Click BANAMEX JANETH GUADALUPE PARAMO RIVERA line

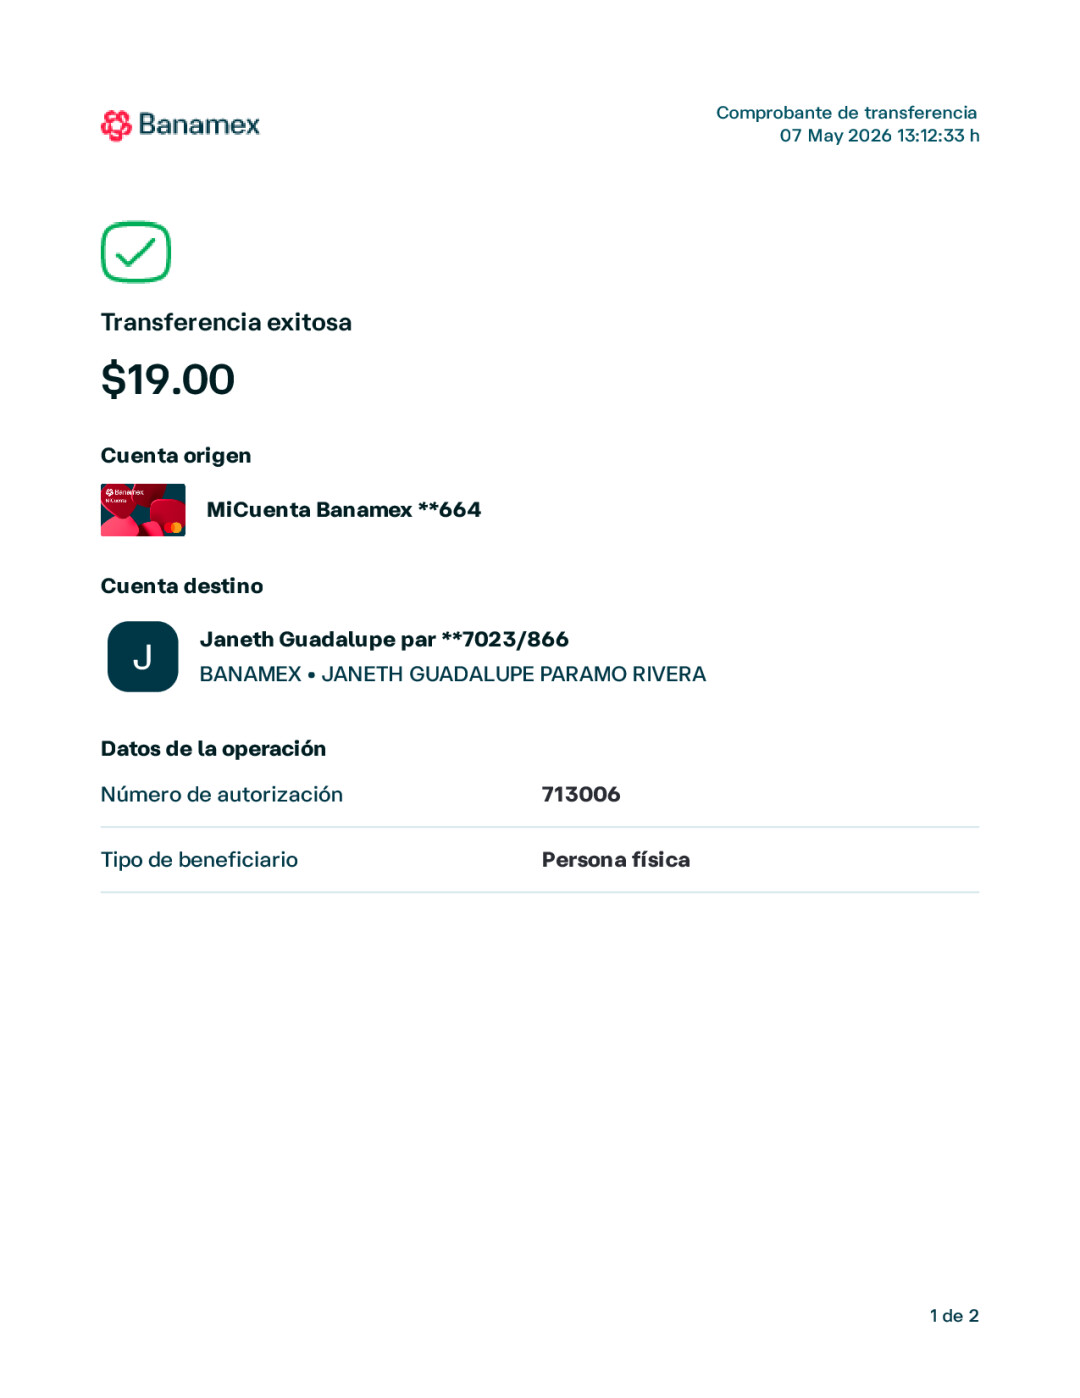(453, 674)
